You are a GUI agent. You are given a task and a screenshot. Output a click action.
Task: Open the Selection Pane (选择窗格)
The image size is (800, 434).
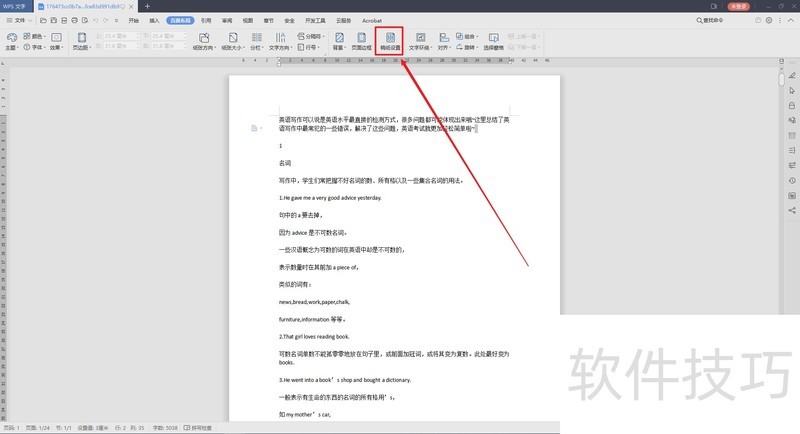pyautogui.click(x=493, y=41)
